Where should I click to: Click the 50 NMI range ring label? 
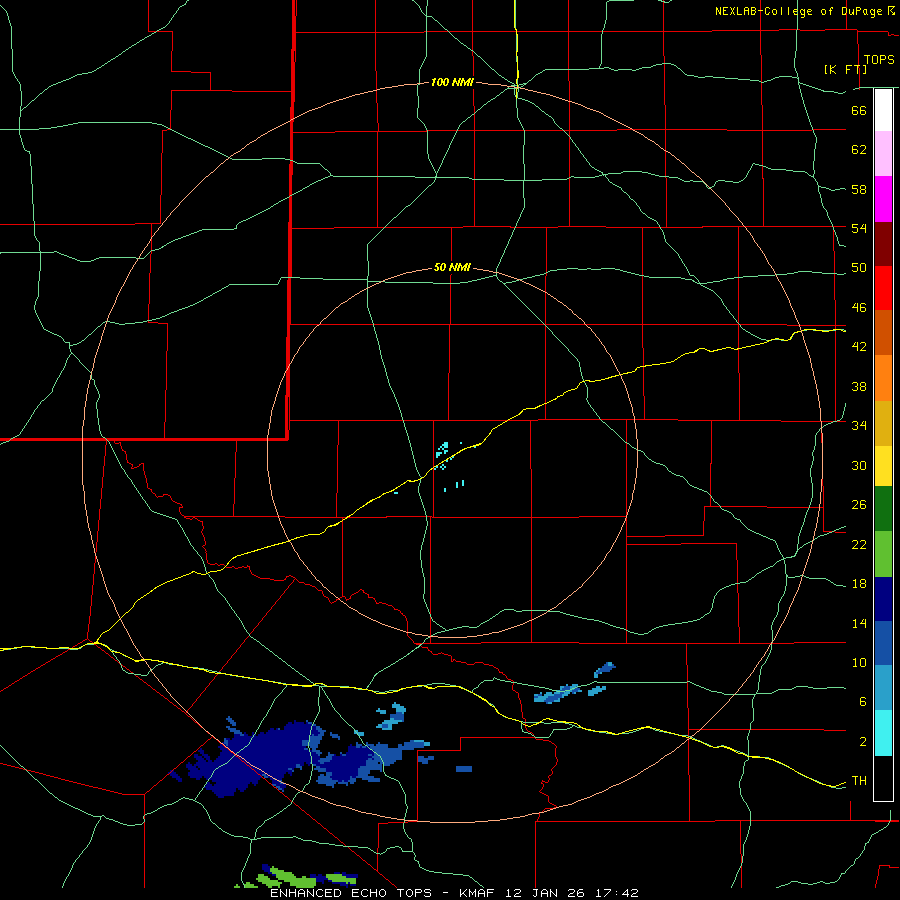(452, 267)
